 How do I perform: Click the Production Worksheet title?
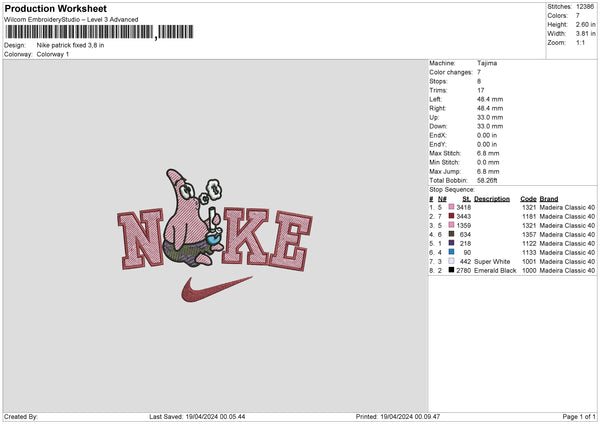point(55,8)
